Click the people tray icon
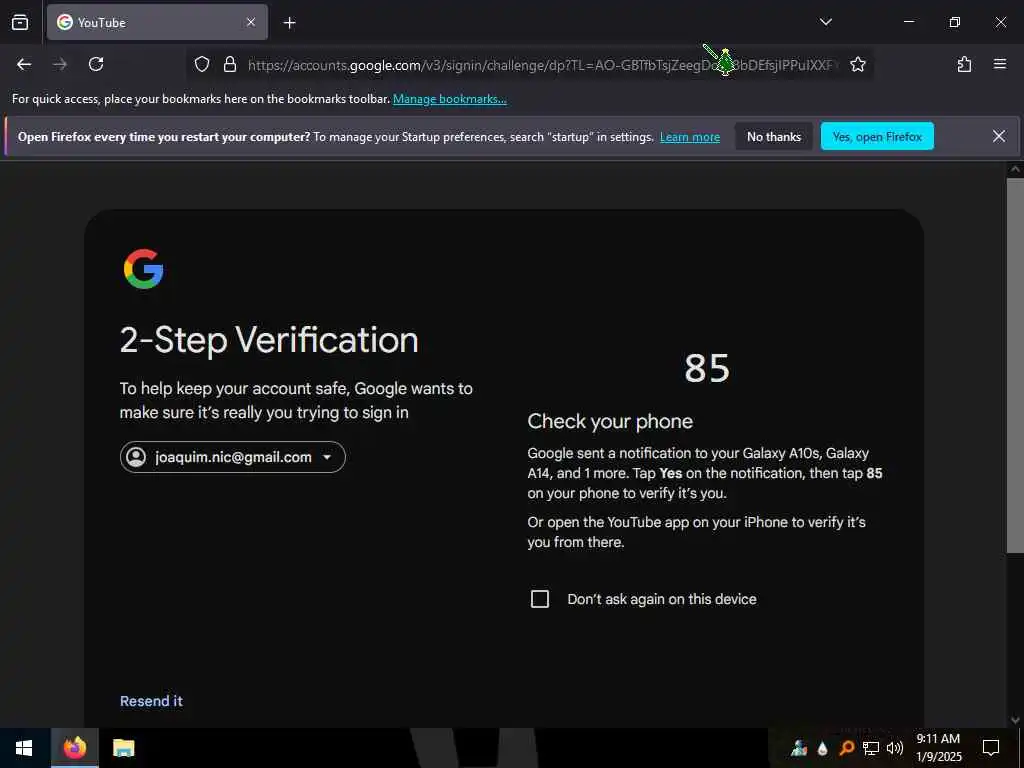Image resolution: width=1024 pixels, height=768 pixels. coord(799,748)
